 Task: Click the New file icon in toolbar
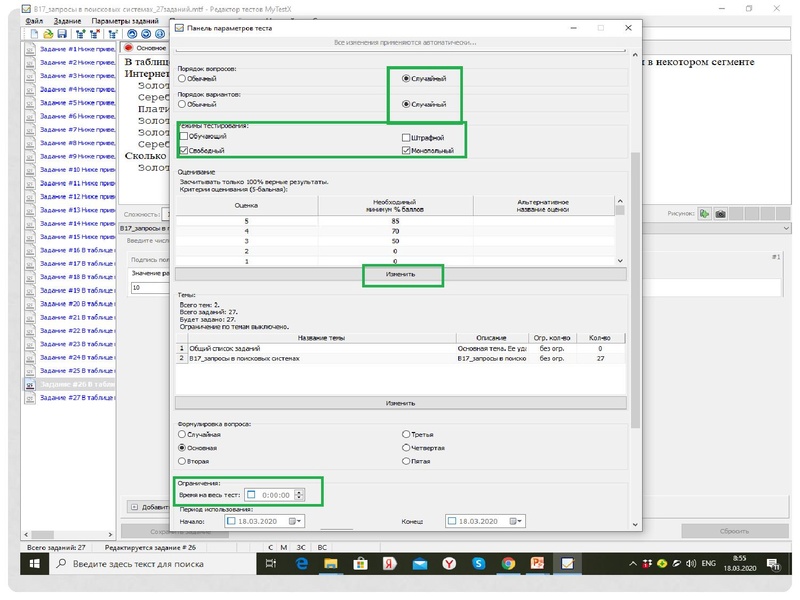(x=33, y=33)
